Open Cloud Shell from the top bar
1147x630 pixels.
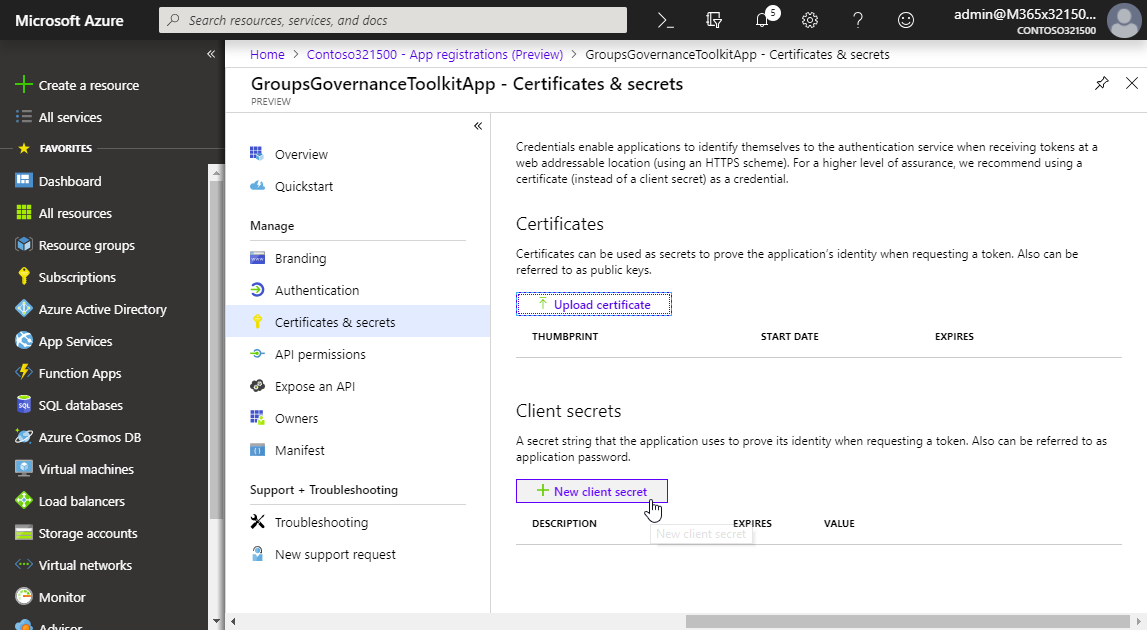click(665, 20)
